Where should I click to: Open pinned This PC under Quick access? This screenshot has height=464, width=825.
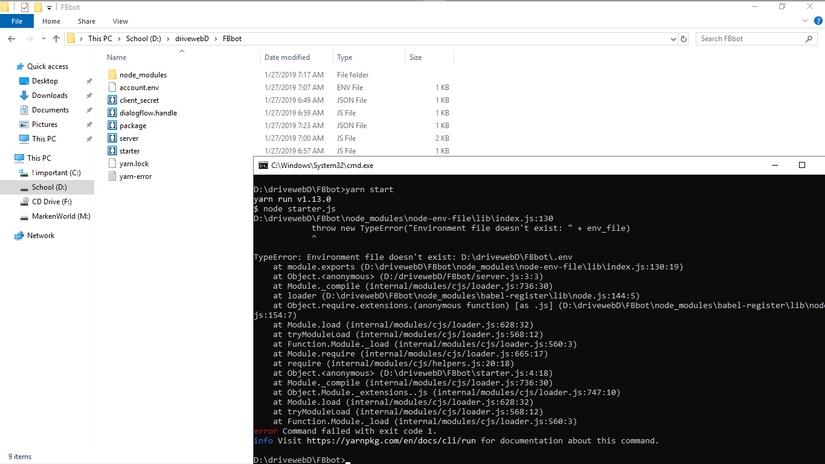[44, 139]
